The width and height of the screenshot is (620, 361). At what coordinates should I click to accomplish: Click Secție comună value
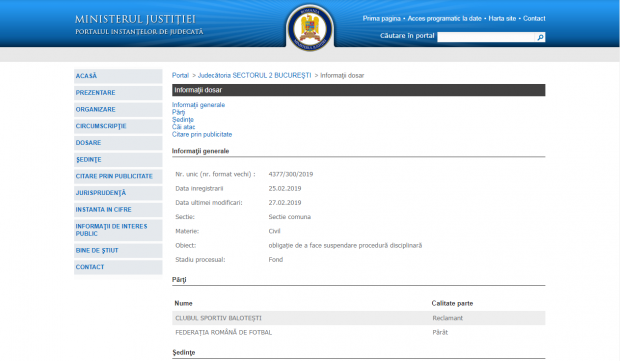tap(289, 217)
